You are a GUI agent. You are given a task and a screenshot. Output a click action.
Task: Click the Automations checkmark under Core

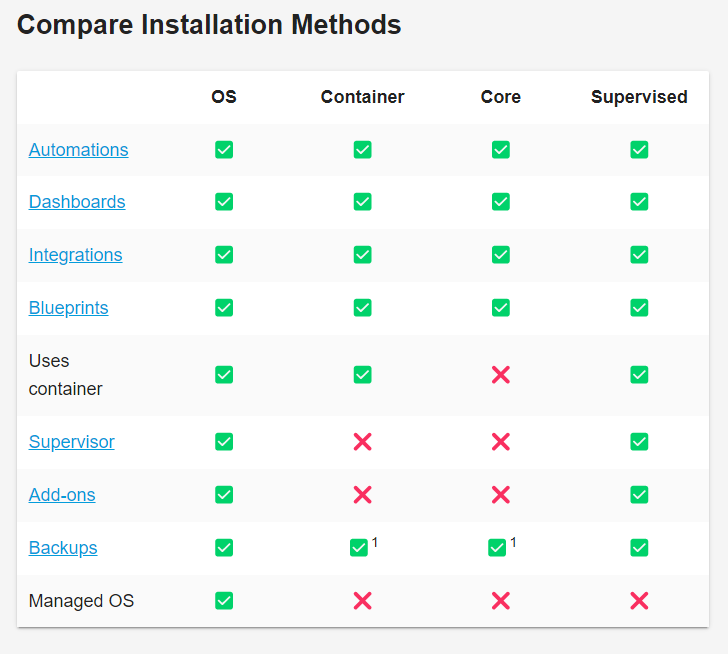(x=501, y=150)
